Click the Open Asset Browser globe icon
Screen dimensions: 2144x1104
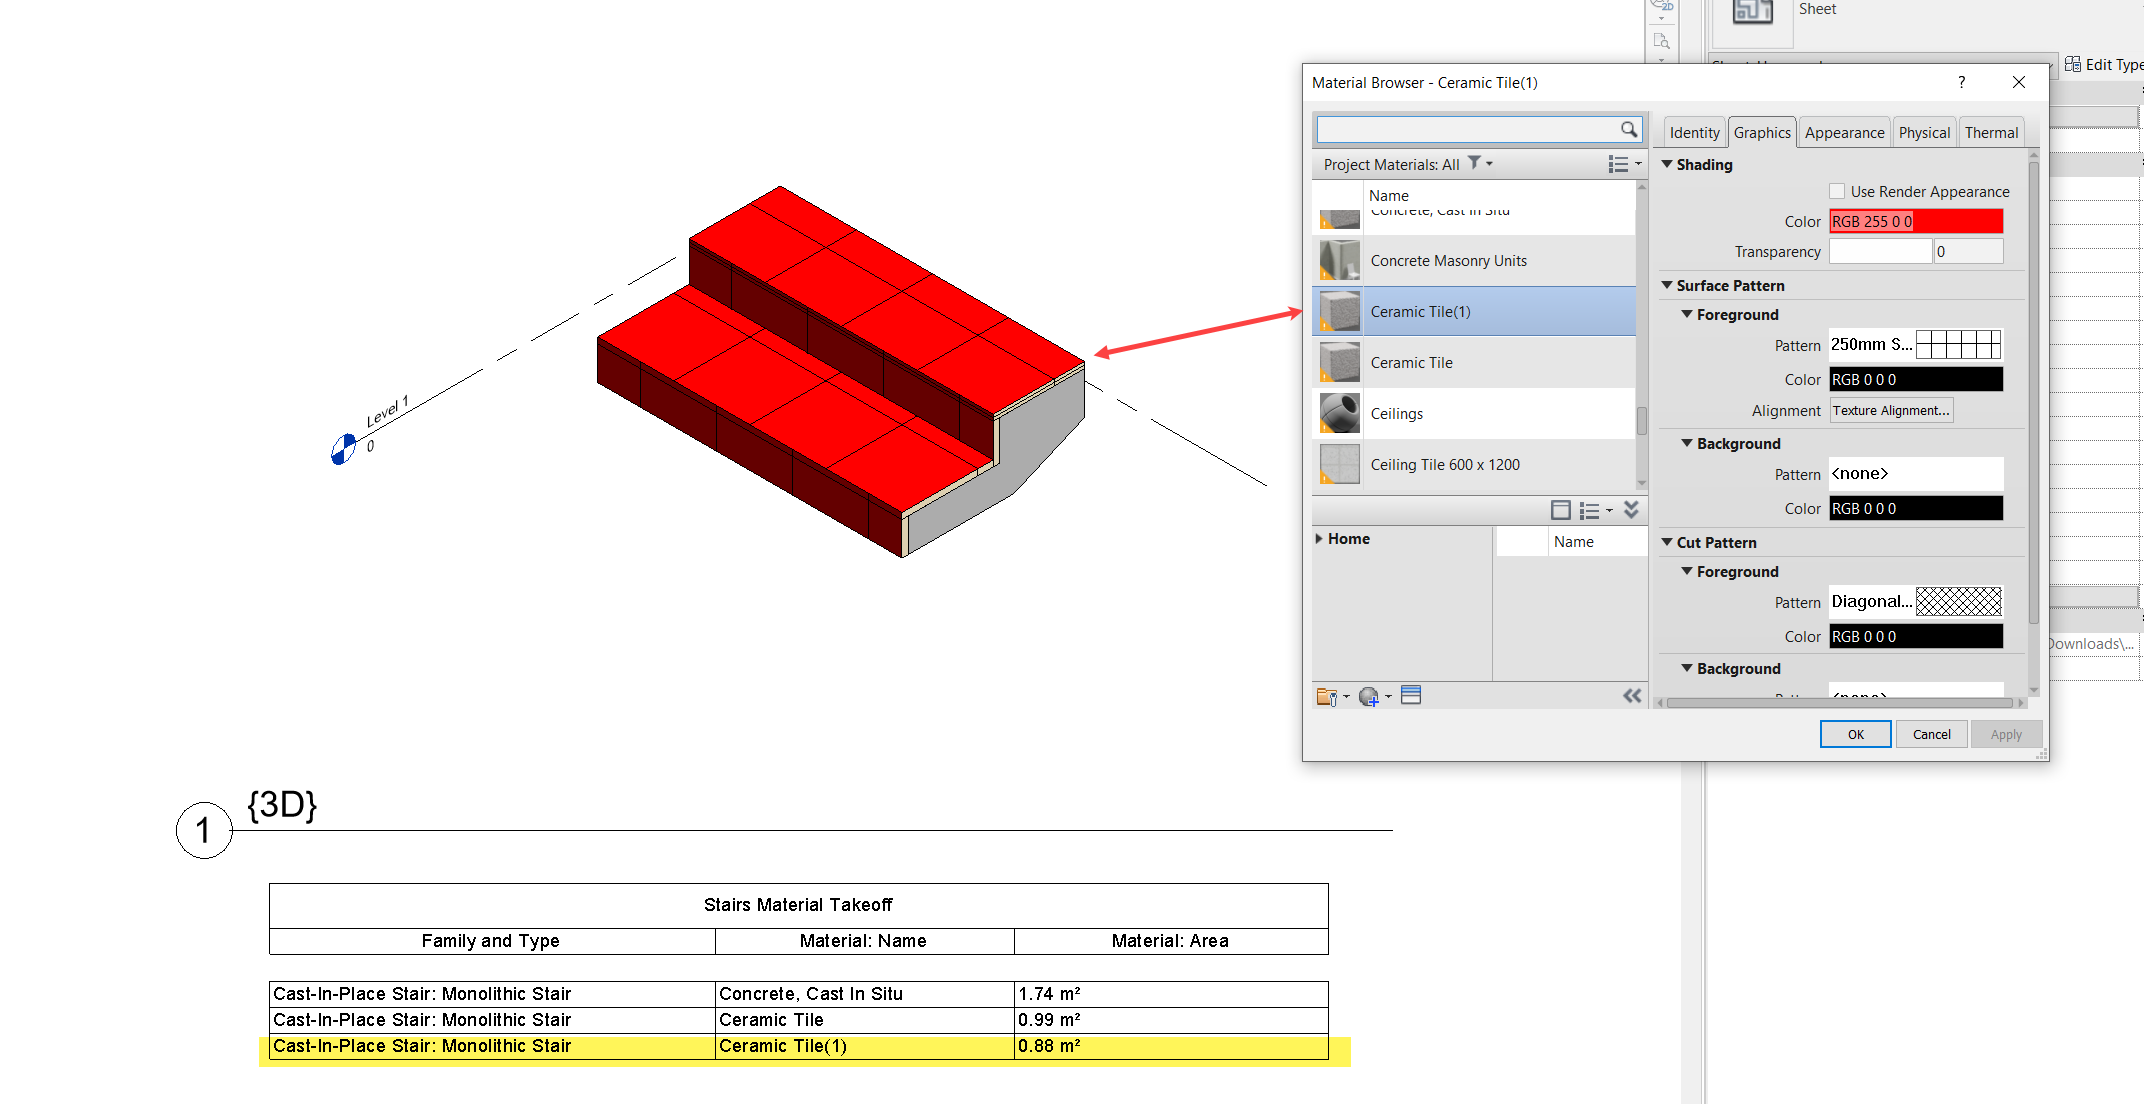[1371, 696]
